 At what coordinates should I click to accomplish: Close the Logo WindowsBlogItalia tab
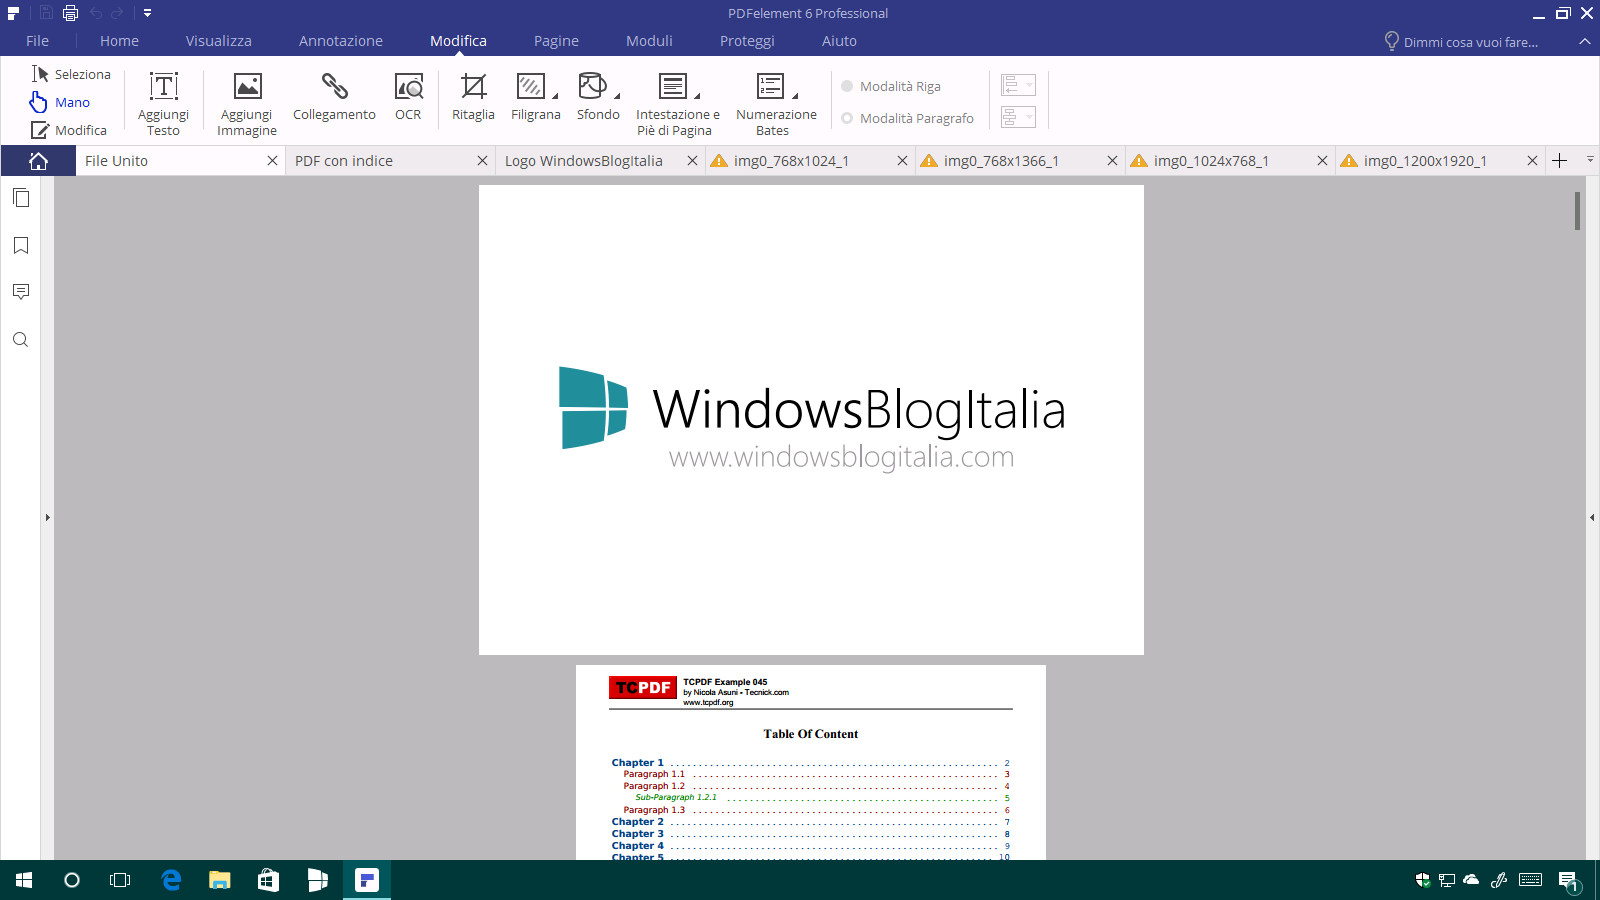tap(692, 161)
